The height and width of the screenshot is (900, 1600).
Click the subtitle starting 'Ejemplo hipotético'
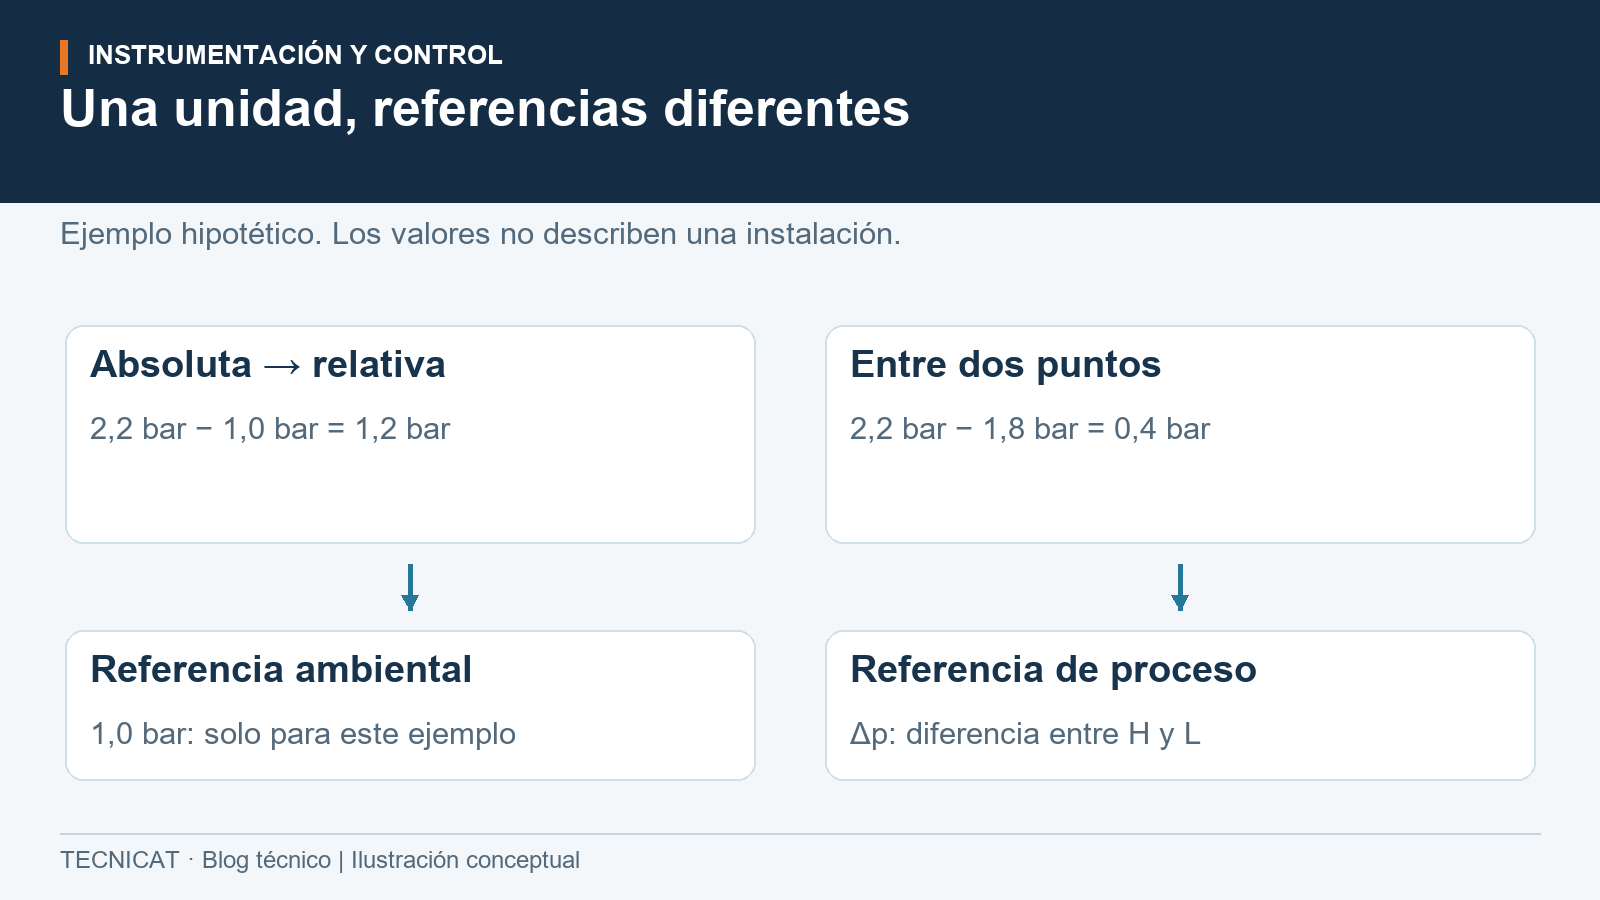click(x=480, y=234)
